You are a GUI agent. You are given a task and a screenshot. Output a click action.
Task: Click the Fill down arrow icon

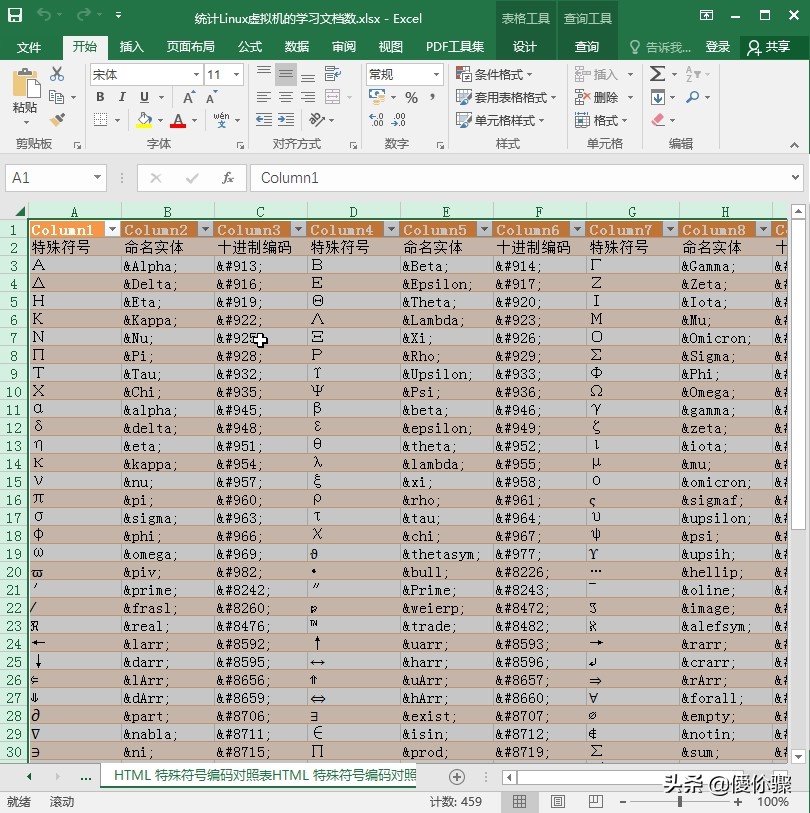tap(658, 97)
